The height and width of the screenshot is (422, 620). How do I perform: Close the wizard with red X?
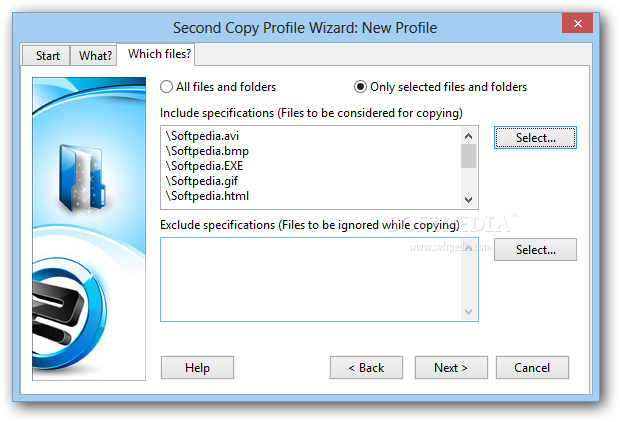tap(577, 23)
